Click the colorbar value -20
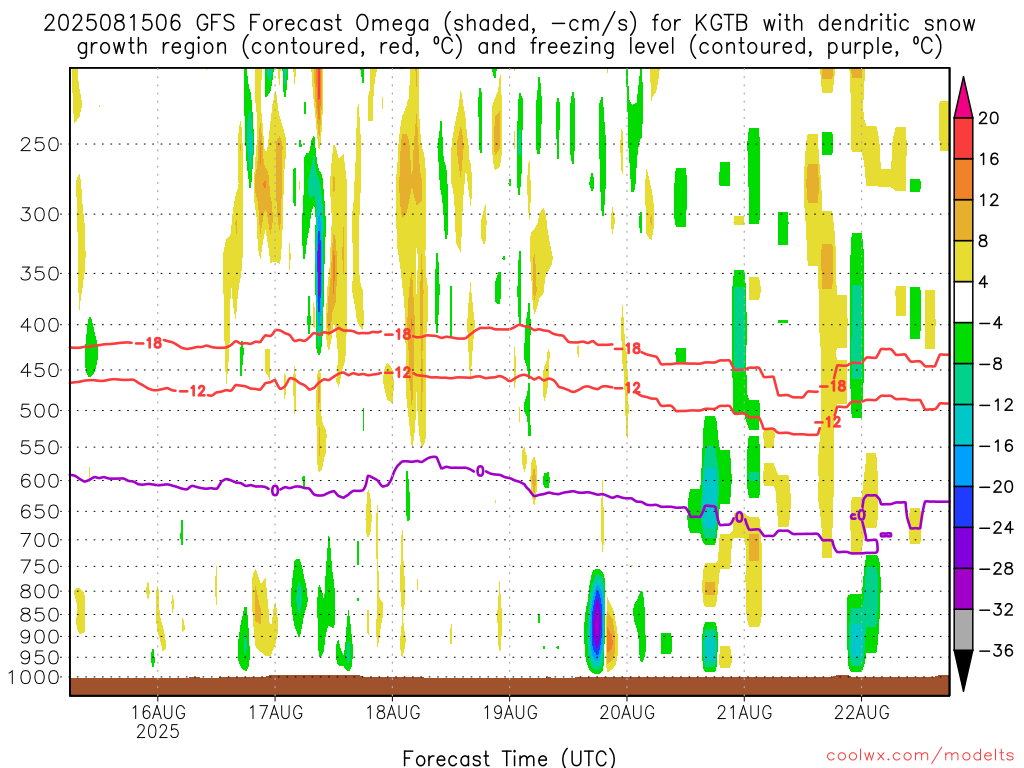Screen dimensions: 1024x768 (x=997, y=487)
